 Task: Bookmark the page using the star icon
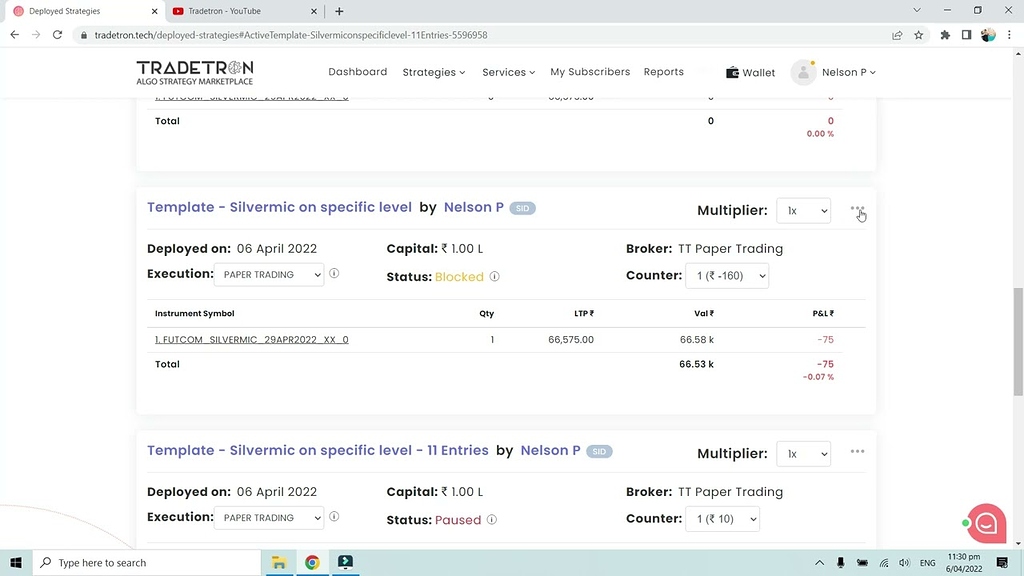click(x=918, y=34)
